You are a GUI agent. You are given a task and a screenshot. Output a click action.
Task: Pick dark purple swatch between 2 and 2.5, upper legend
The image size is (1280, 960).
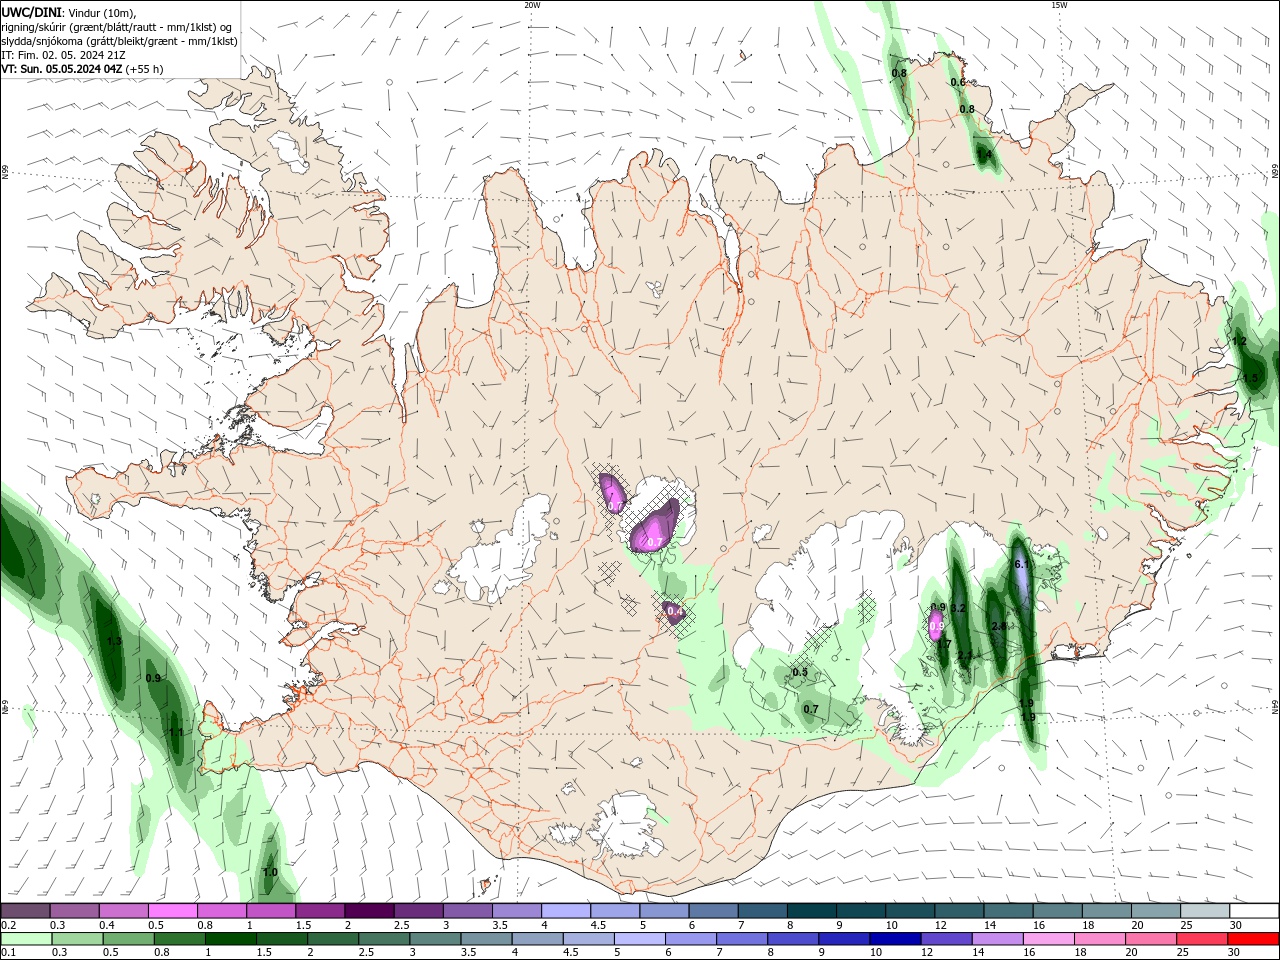tap(369, 911)
